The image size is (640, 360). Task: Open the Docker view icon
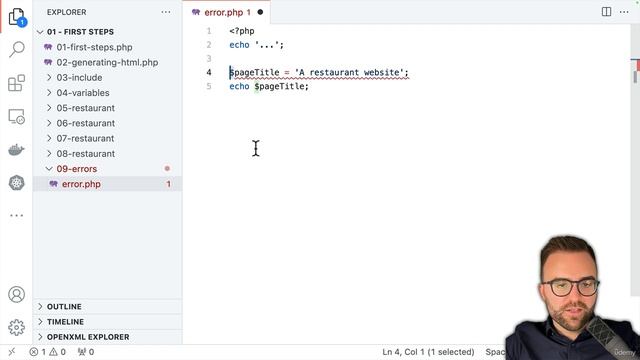16,150
